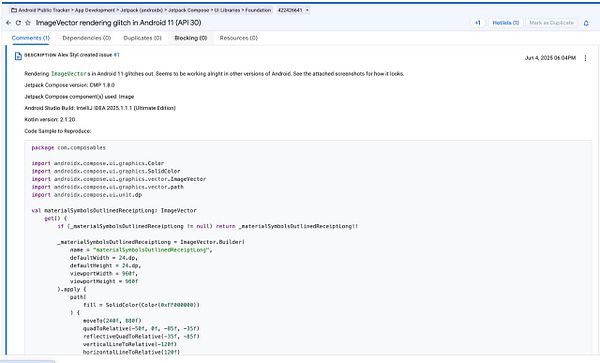This screenshot has height=363, width=600.
Task: Click 'Kotlin version: 2.1.20' text
Action: click(50, 120)
